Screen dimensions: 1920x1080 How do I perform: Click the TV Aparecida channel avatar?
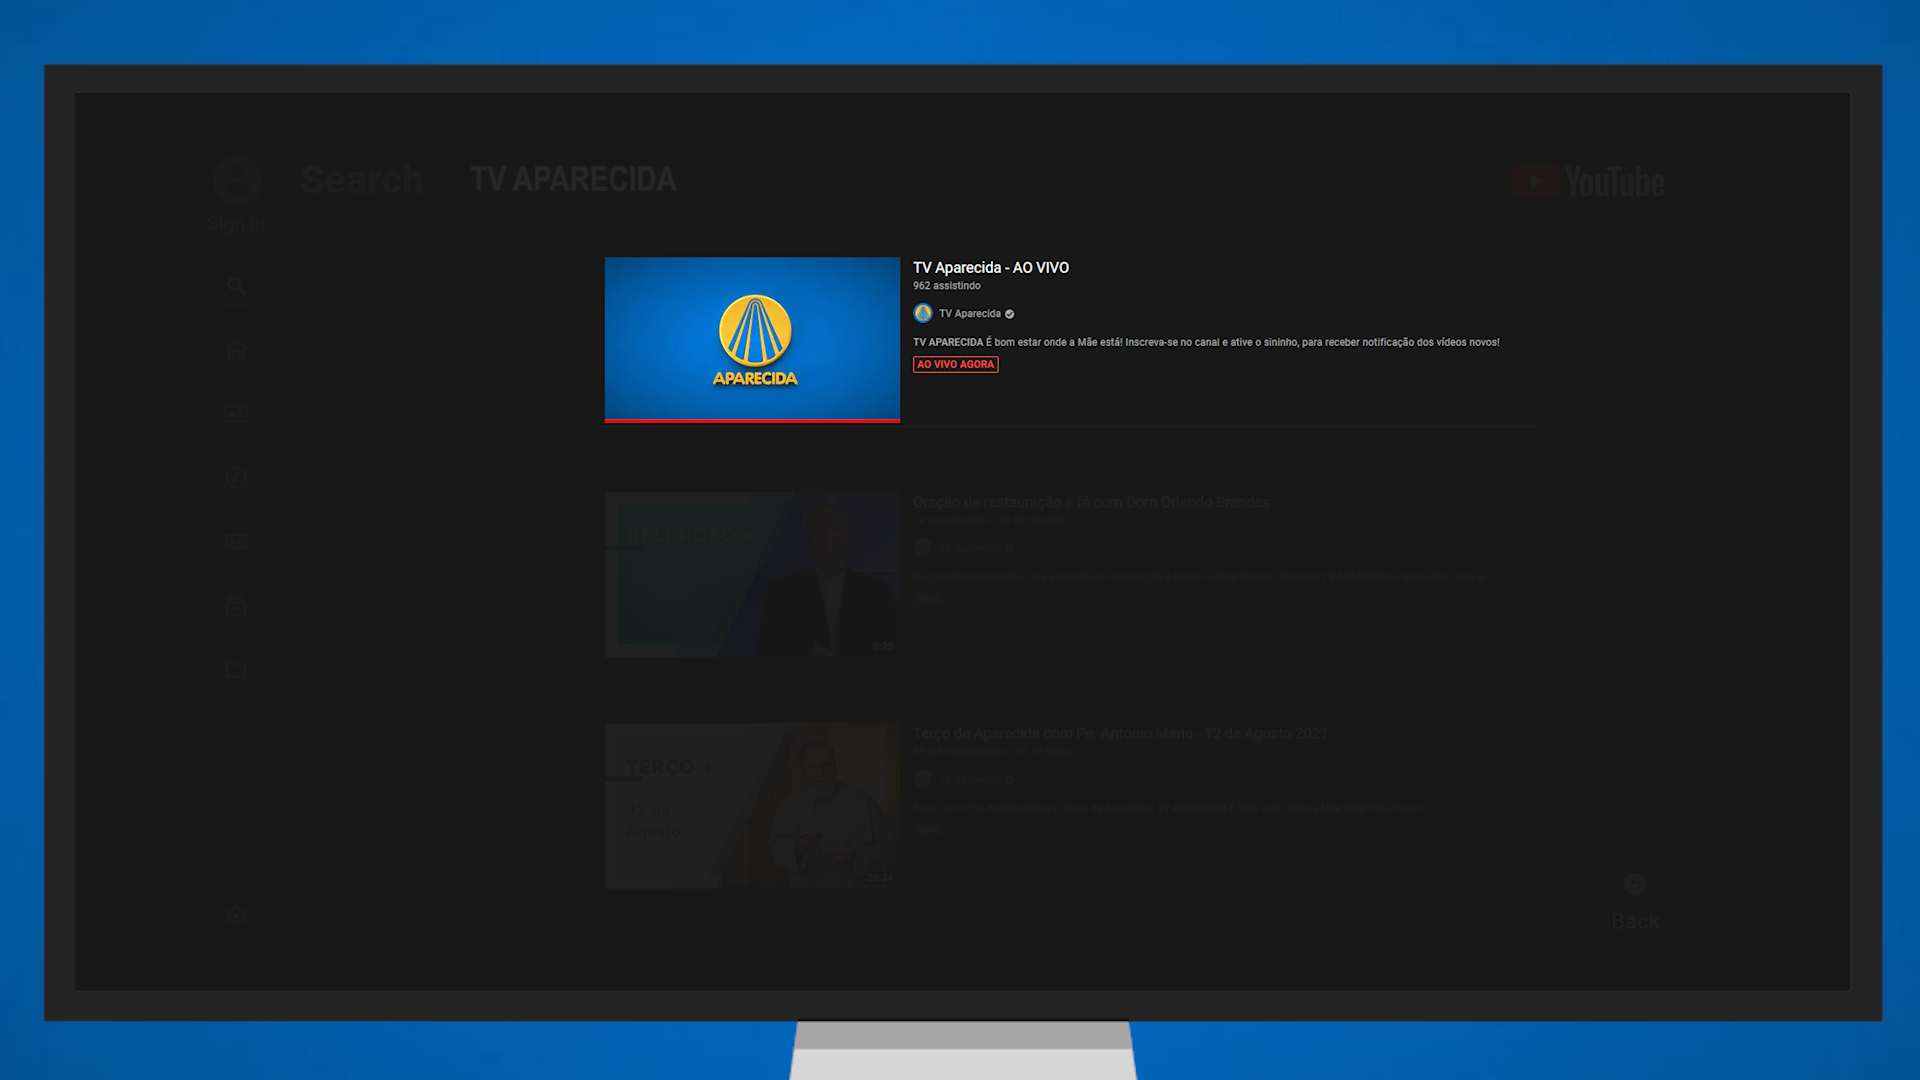pyautogui.click(x=922, y=313)
